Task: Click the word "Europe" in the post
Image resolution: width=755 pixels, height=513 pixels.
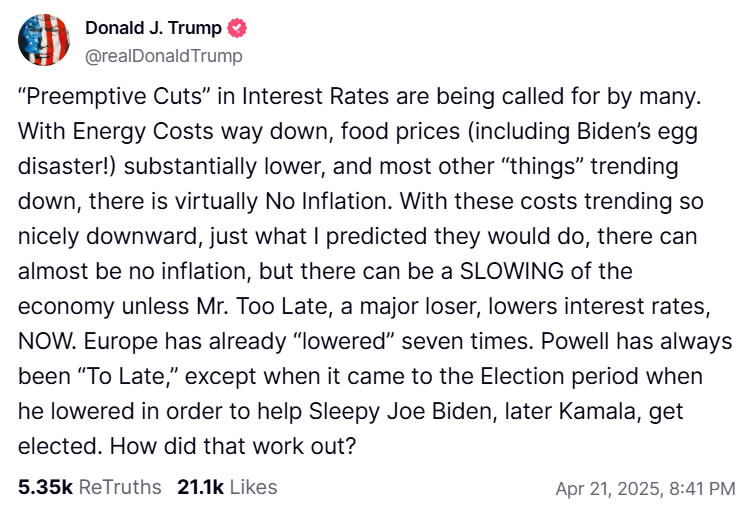Action: (x=116, y=343)
